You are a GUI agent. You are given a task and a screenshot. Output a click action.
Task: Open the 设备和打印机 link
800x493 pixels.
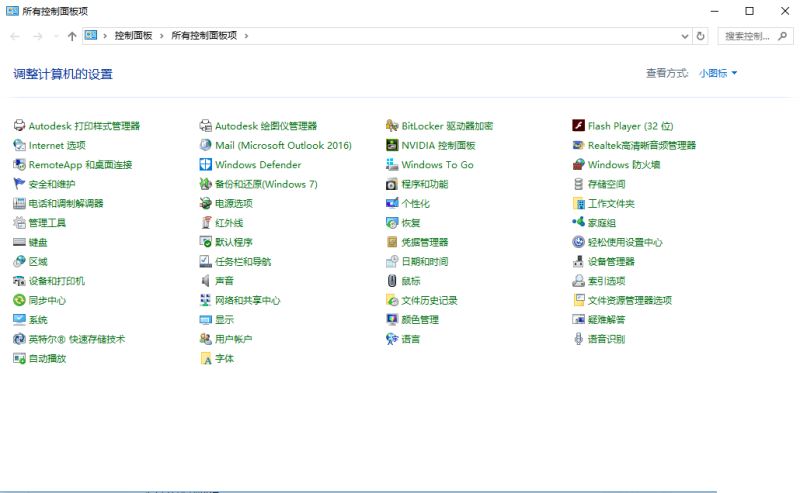[x=57, y=281]
